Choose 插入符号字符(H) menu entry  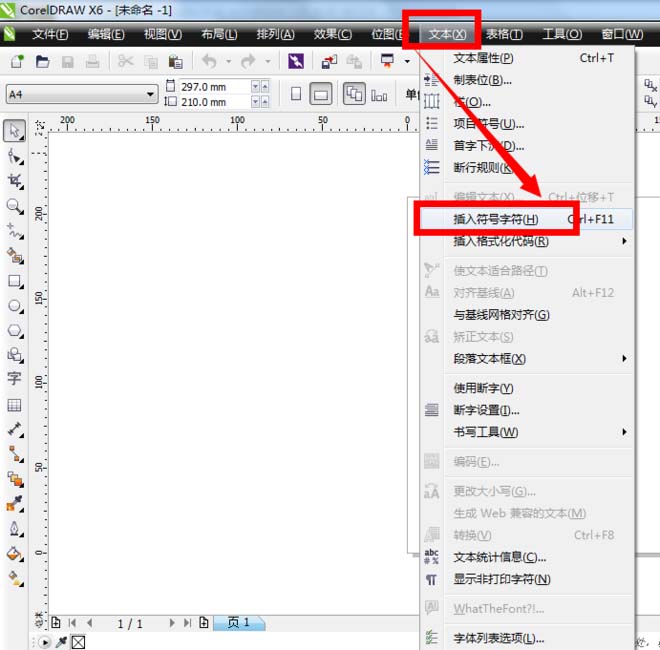526,219
